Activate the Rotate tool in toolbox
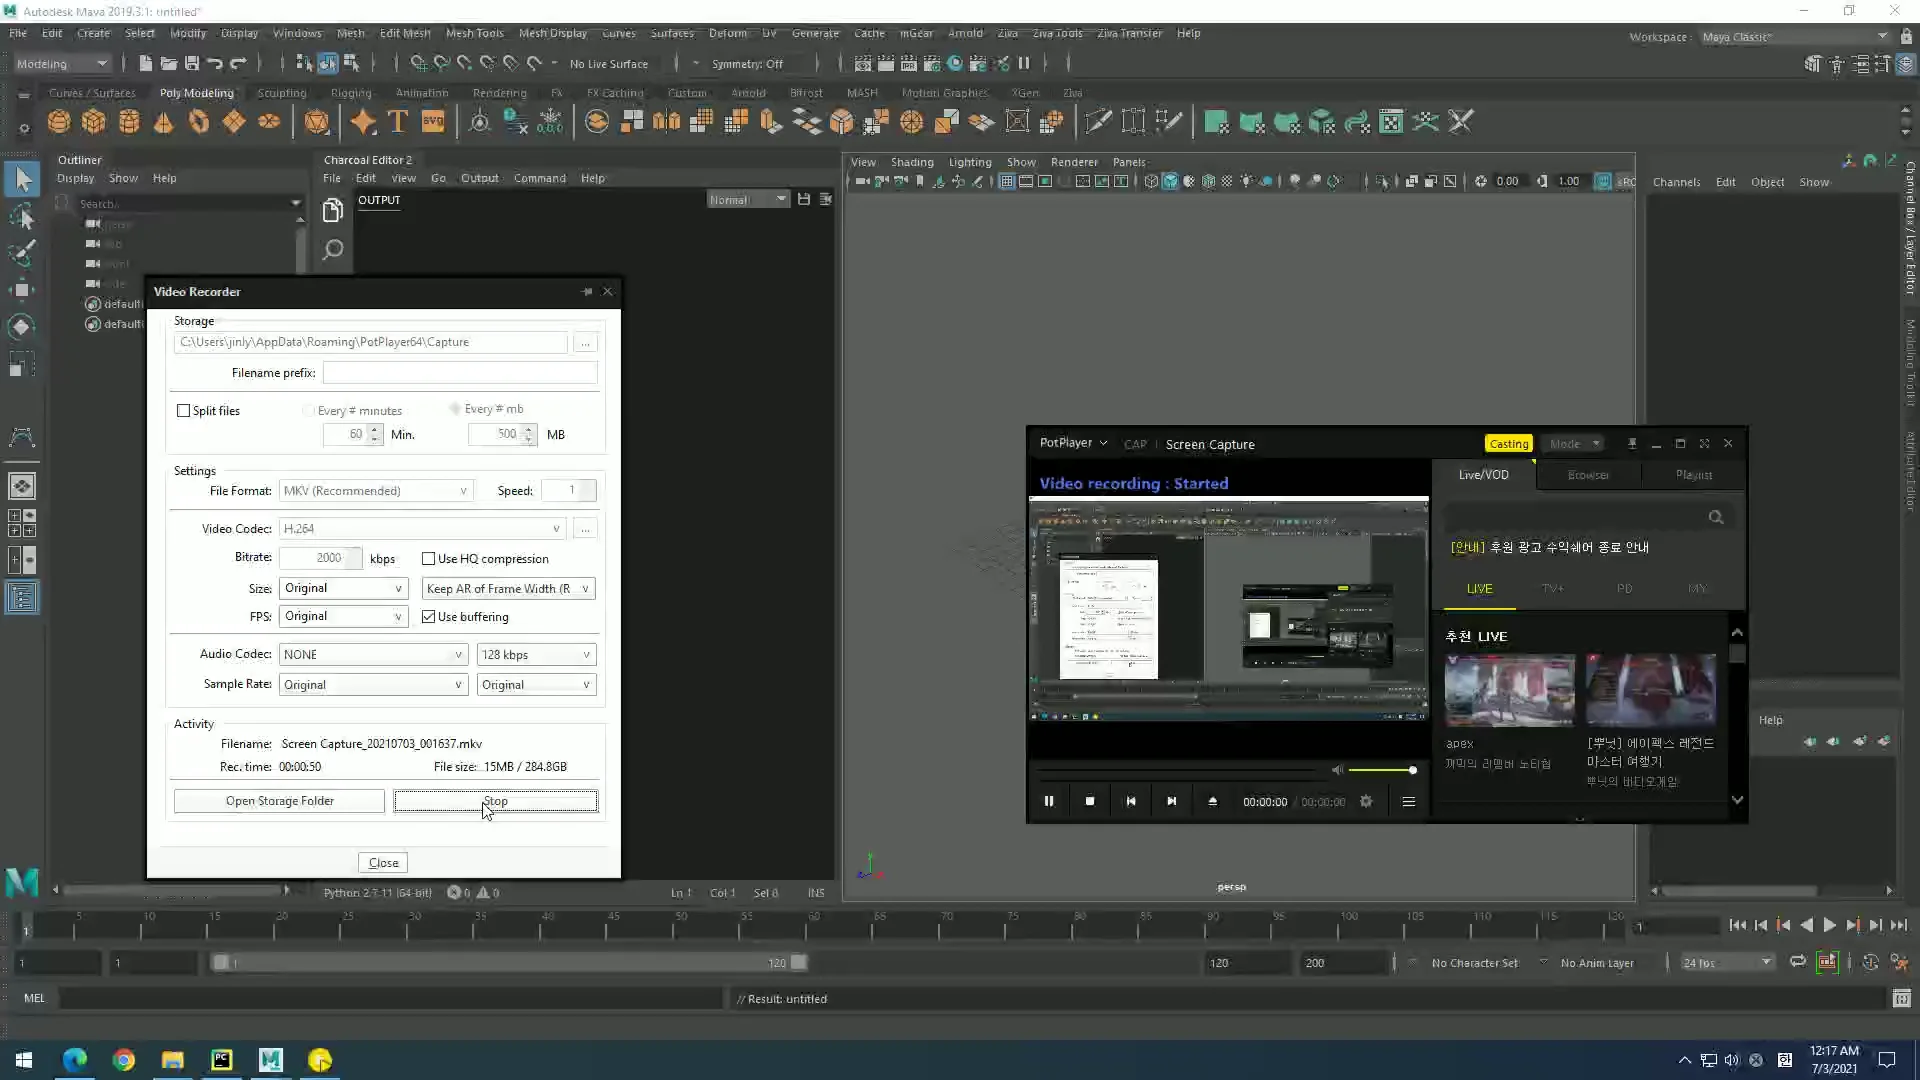 [x=22, y=327]
